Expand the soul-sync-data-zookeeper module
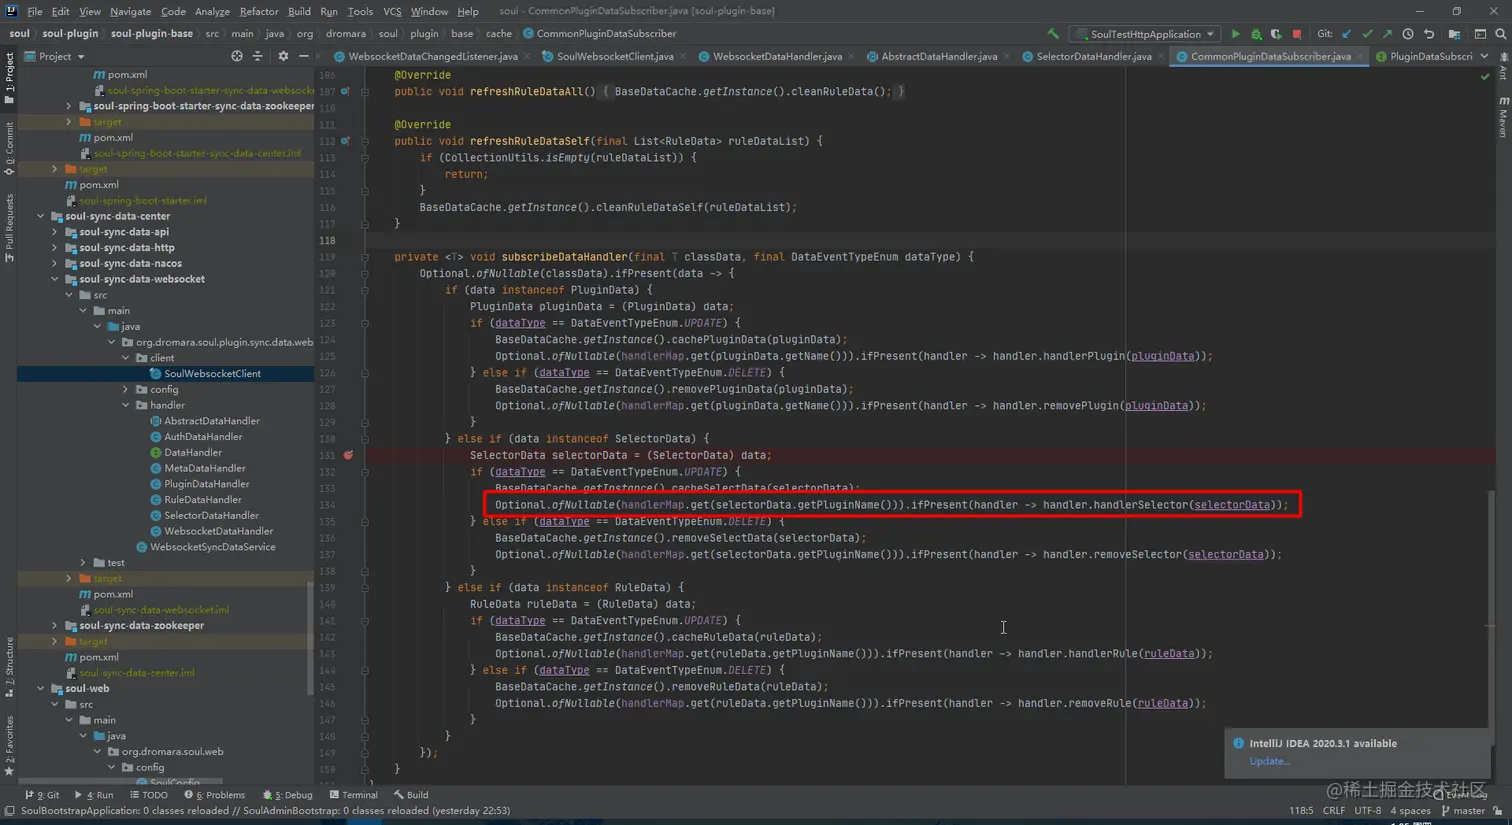 coord(55,626)
